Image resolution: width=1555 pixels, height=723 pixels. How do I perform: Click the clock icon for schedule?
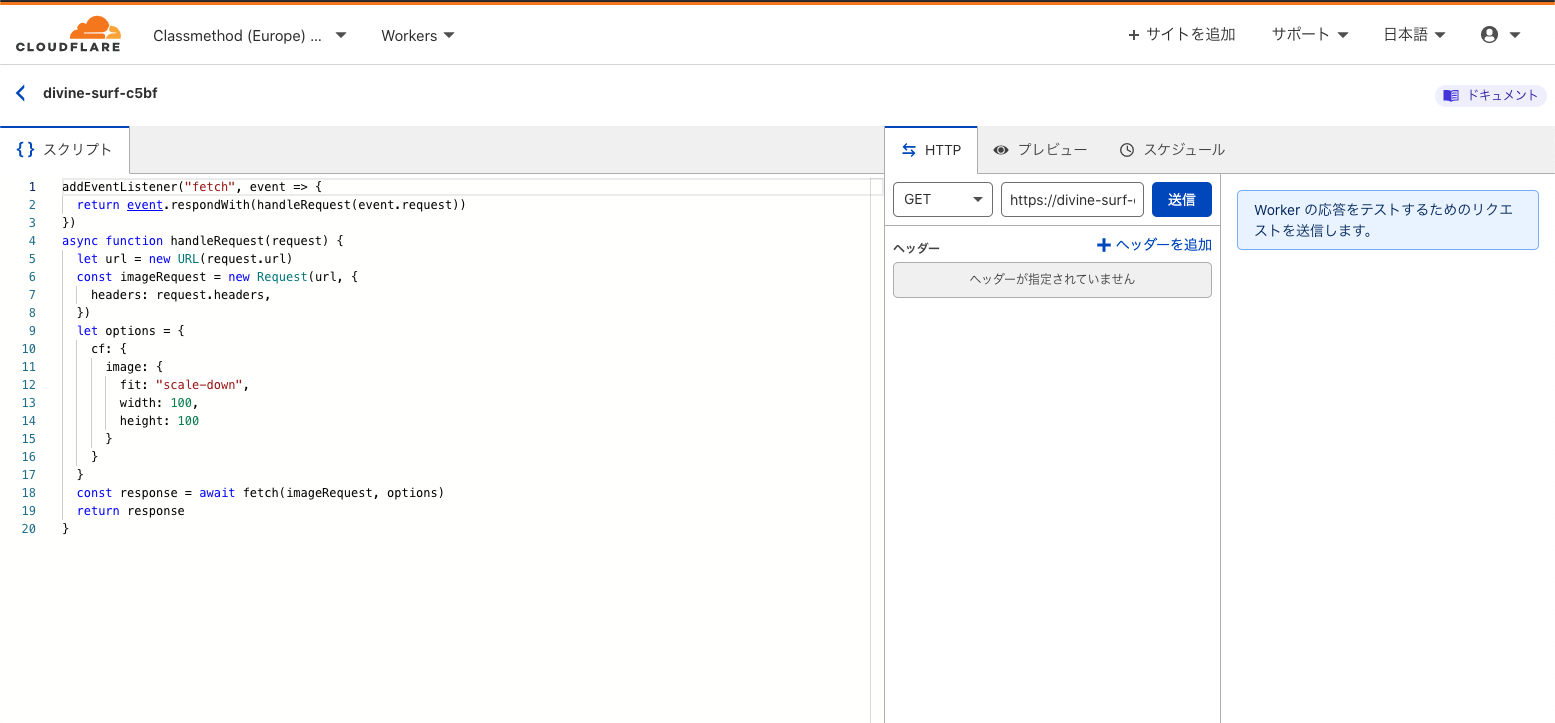tap(1127, 150)
